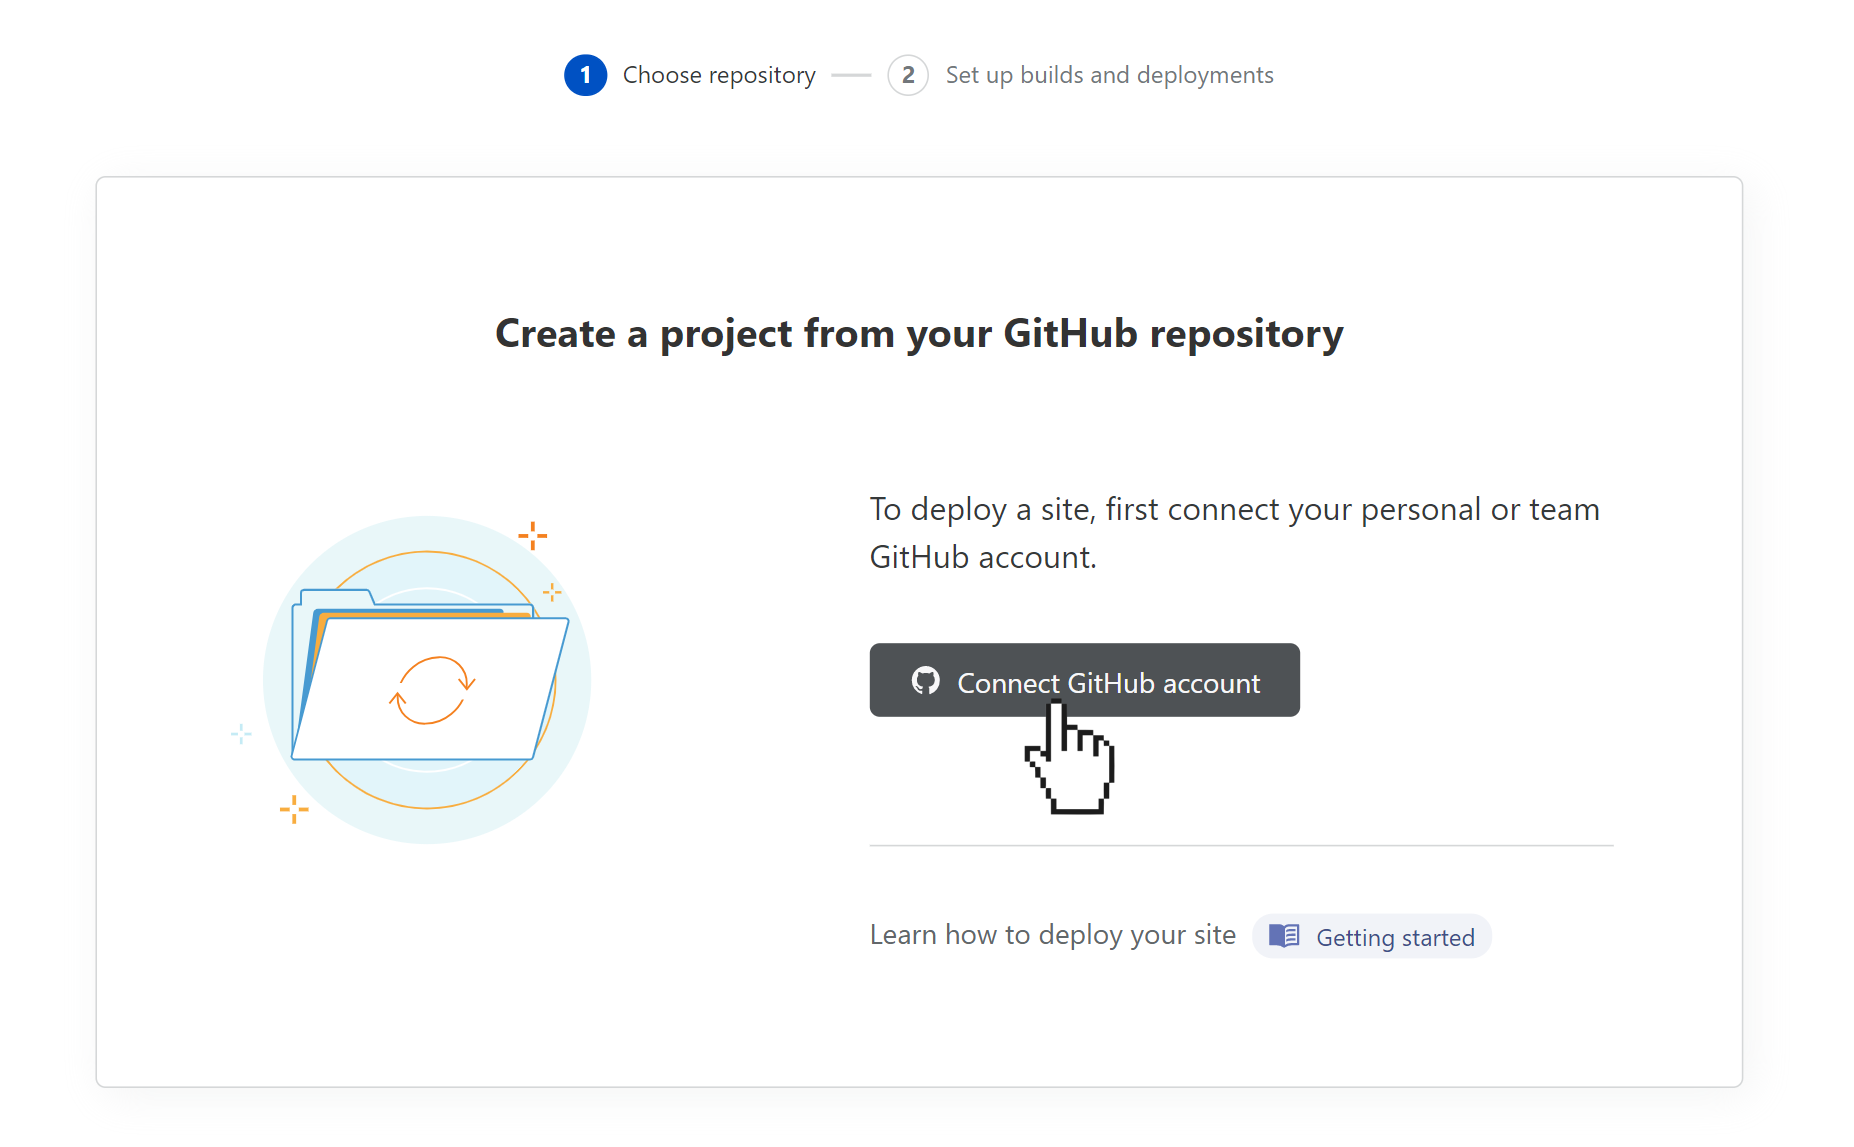Select the step 2 circle indicator
Image resolution: width=1854 pixels, height=1147 pixels.
[908, 75]
